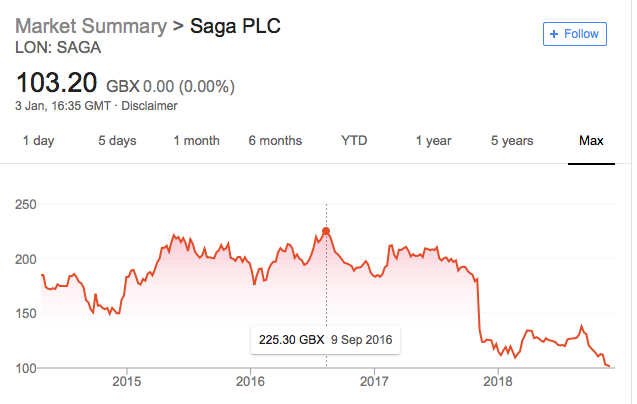Open the Disclaimer link
This screenshot has height=404, width=637.
149,105
